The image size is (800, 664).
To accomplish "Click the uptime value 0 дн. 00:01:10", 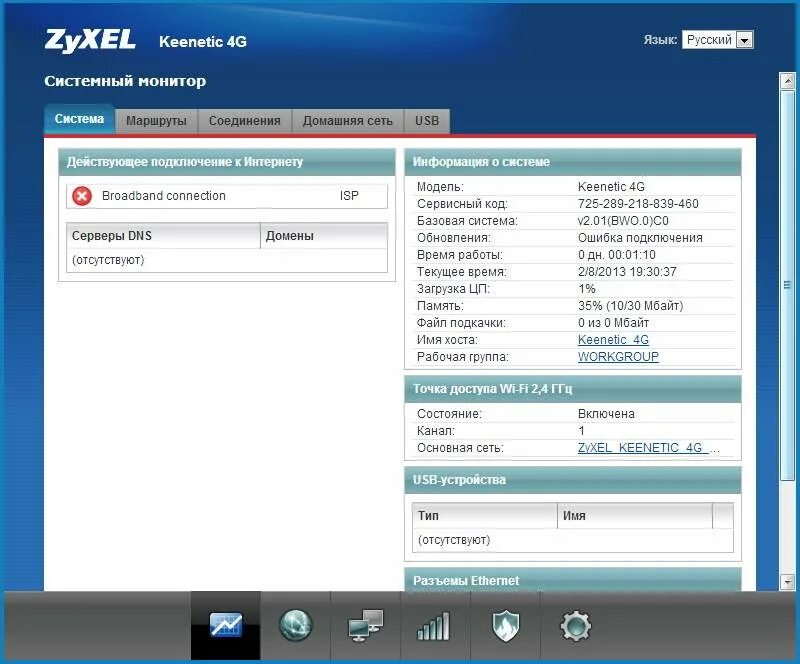I will tap(617, 255).
